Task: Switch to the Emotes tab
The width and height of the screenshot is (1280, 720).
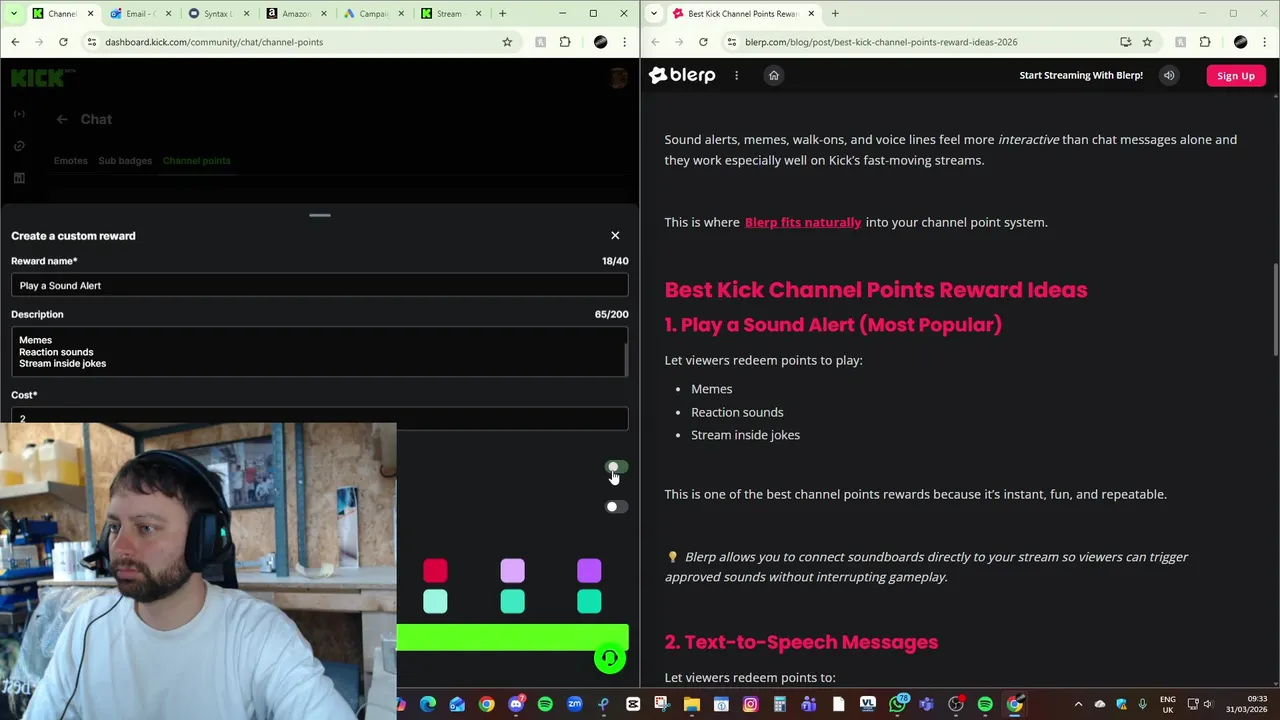Action: tap(71, 161)
